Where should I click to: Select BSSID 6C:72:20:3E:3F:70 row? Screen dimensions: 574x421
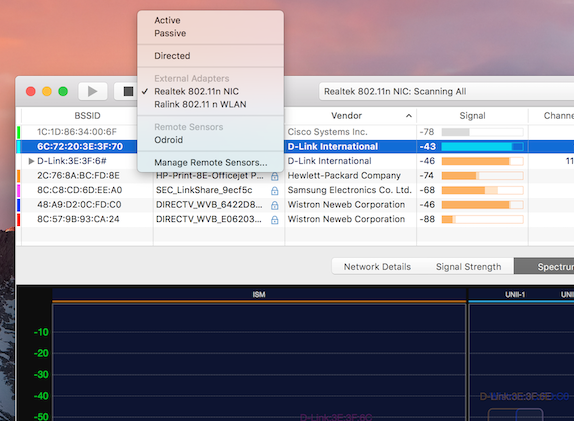[x=79, y=146]
